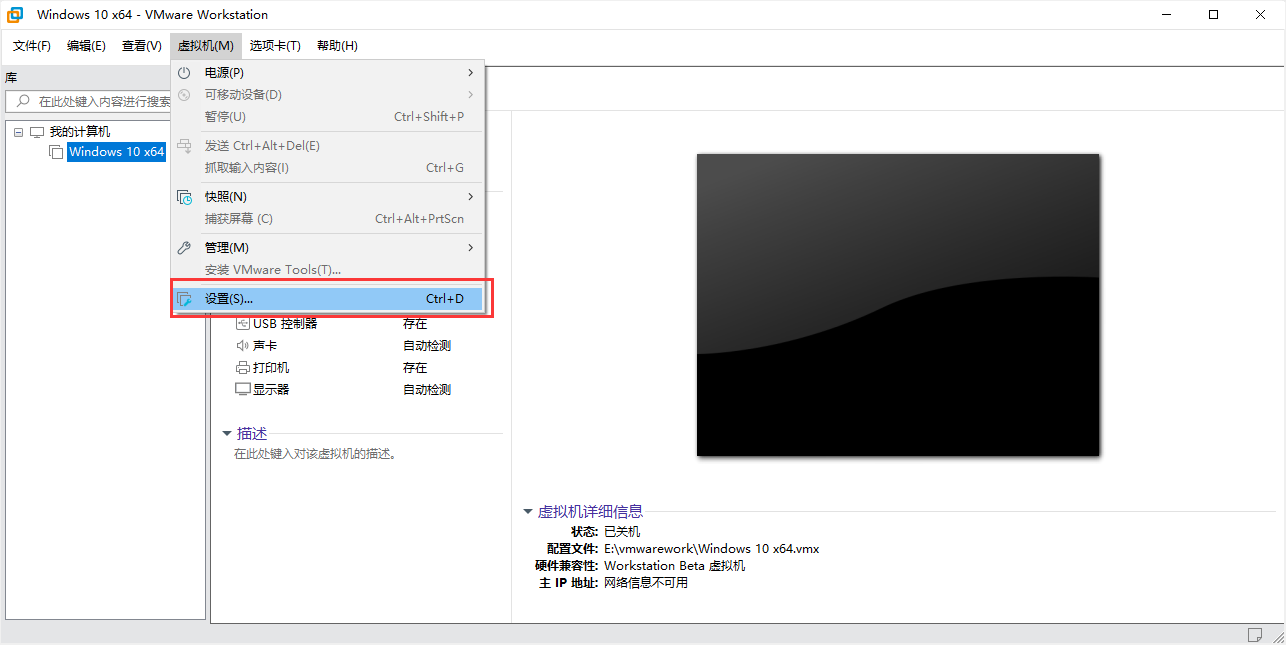Click the wrench icon beside 管理(M)
The height and width of the screenshot is (645, 1286).
point(184,248)
